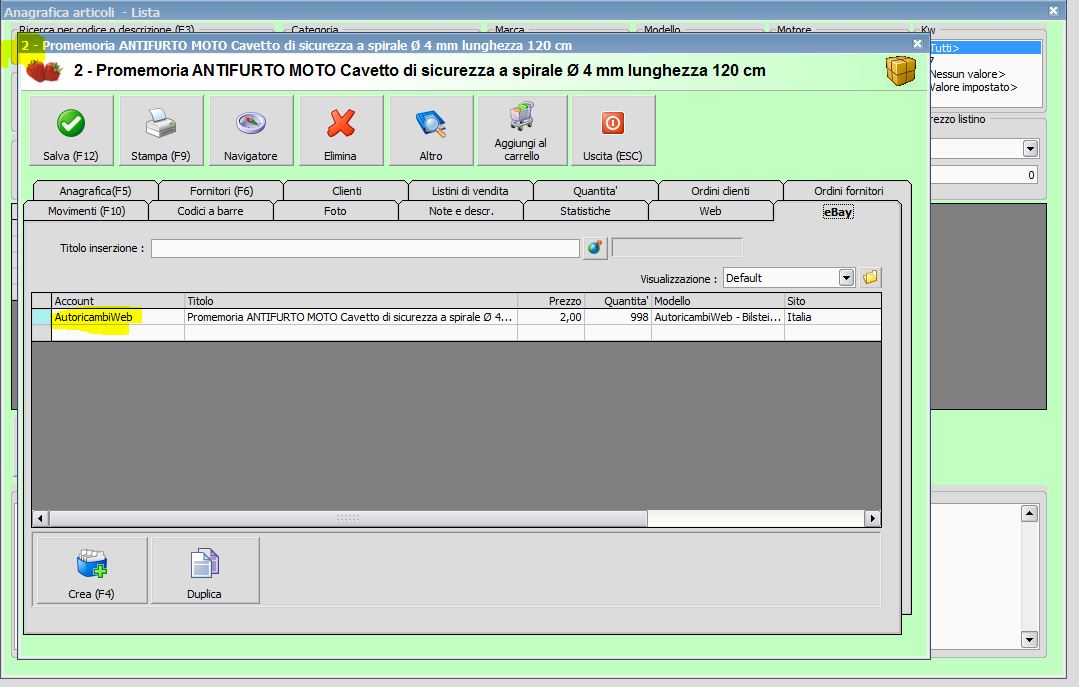Click the row selector of AutoricambiWeb row
Image resolution: width=1079 pixels, height=687 pixels.
pos(41,317)
